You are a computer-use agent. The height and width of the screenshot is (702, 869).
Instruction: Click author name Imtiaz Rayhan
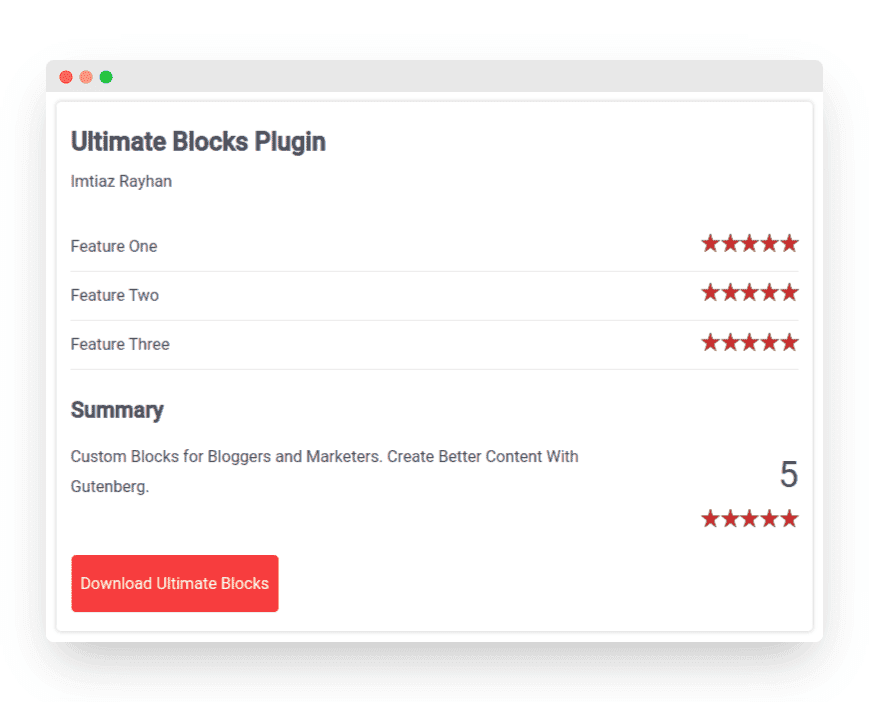point(121,181)
